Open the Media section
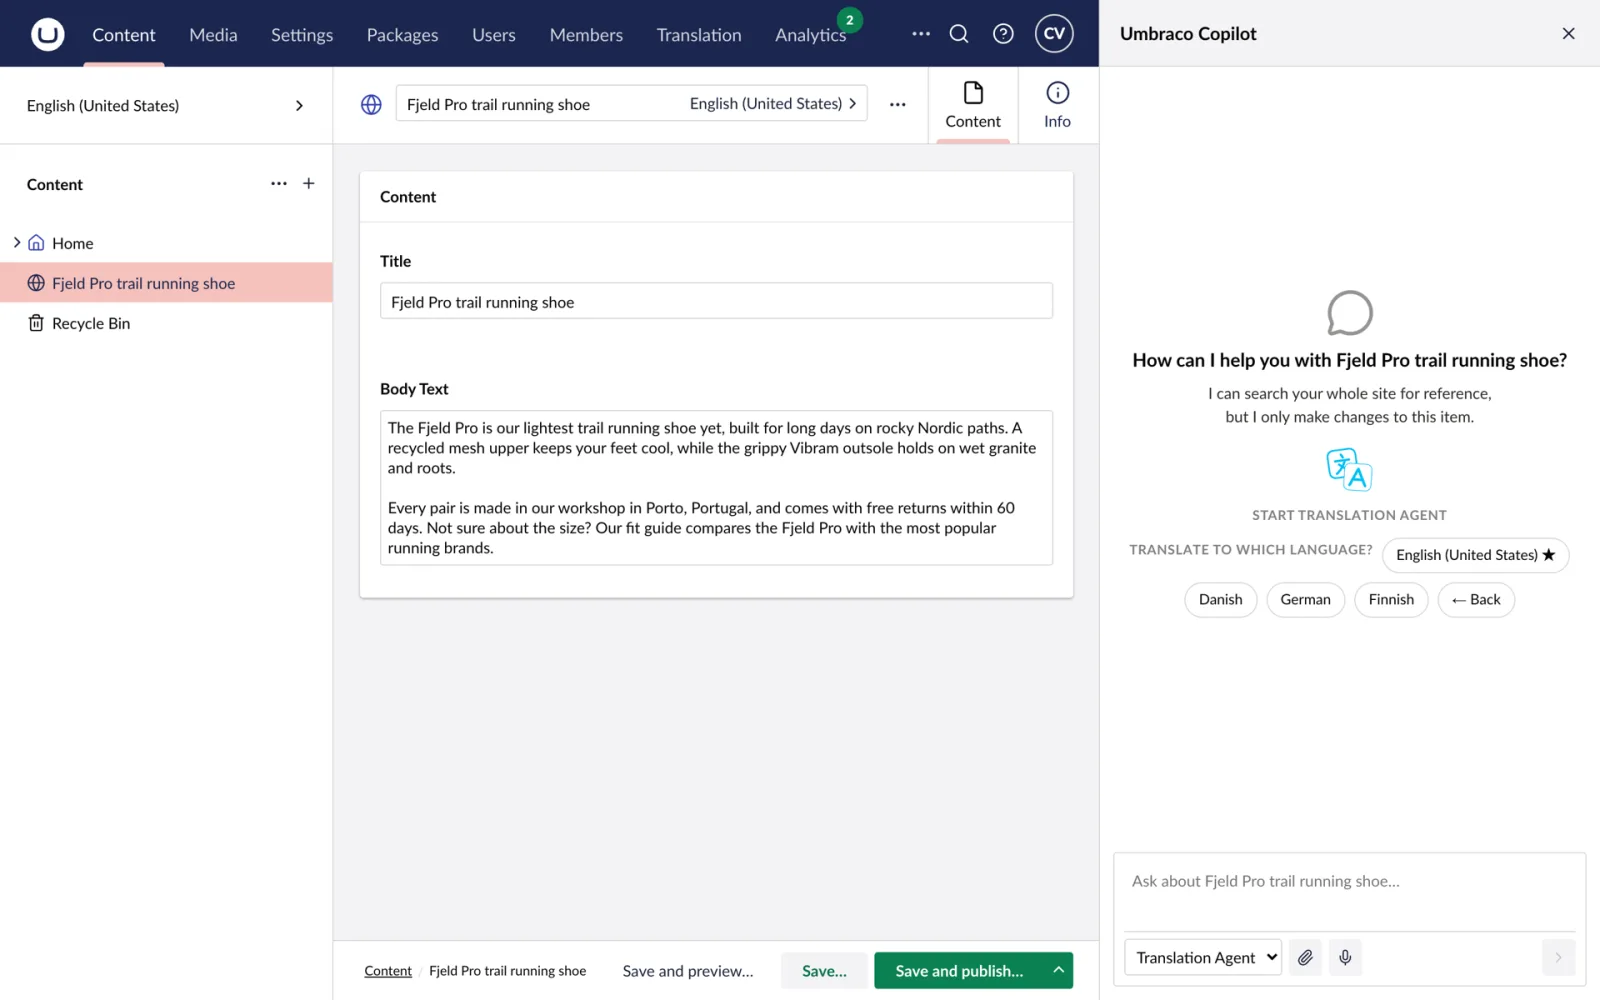This screenshot has height=1000, width=1600. click(x=213, y=35)
